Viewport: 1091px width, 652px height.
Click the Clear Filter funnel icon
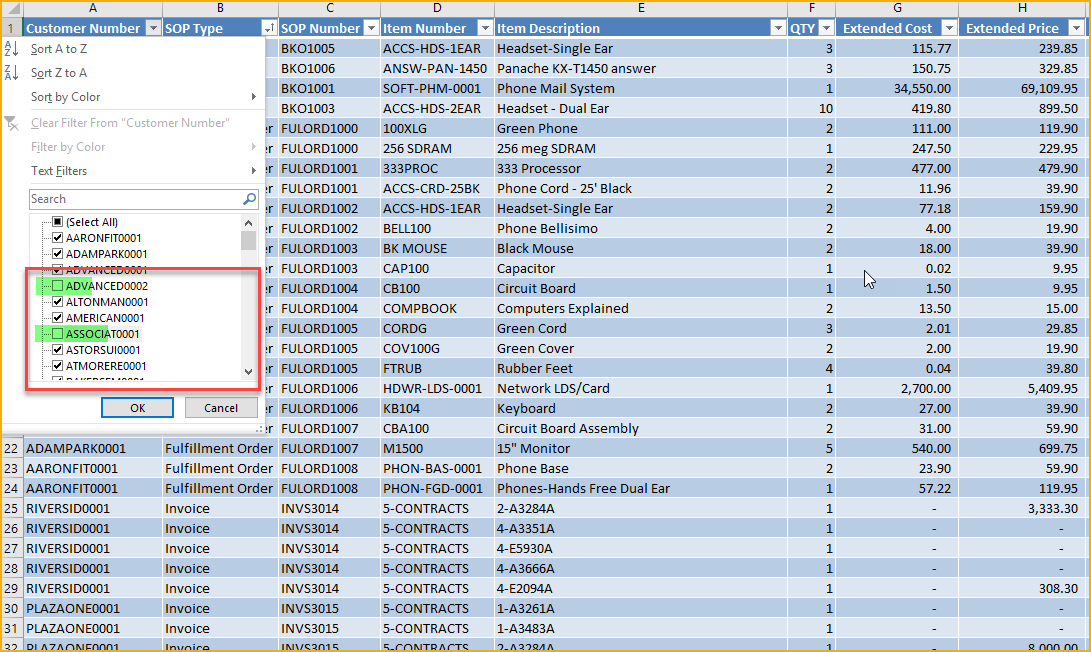[x=11, y=123]
